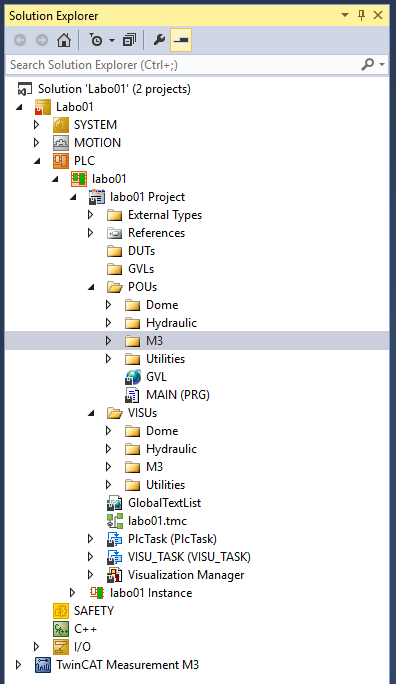Expand TwinCAT Measurement M3 project

pyautogui.click(x=18, y=665)
